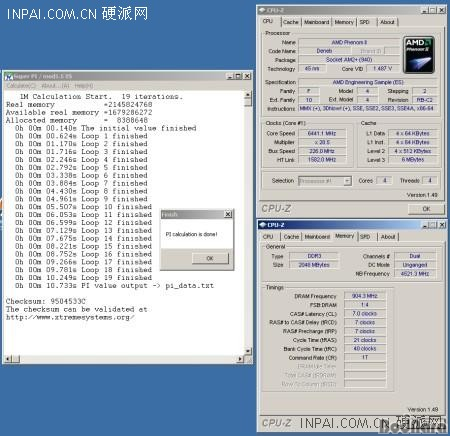Click the NB Frequency value 4521.3 MHz
Screen dimensions: 450x436
pyautogui.click(x=415, y=274)
